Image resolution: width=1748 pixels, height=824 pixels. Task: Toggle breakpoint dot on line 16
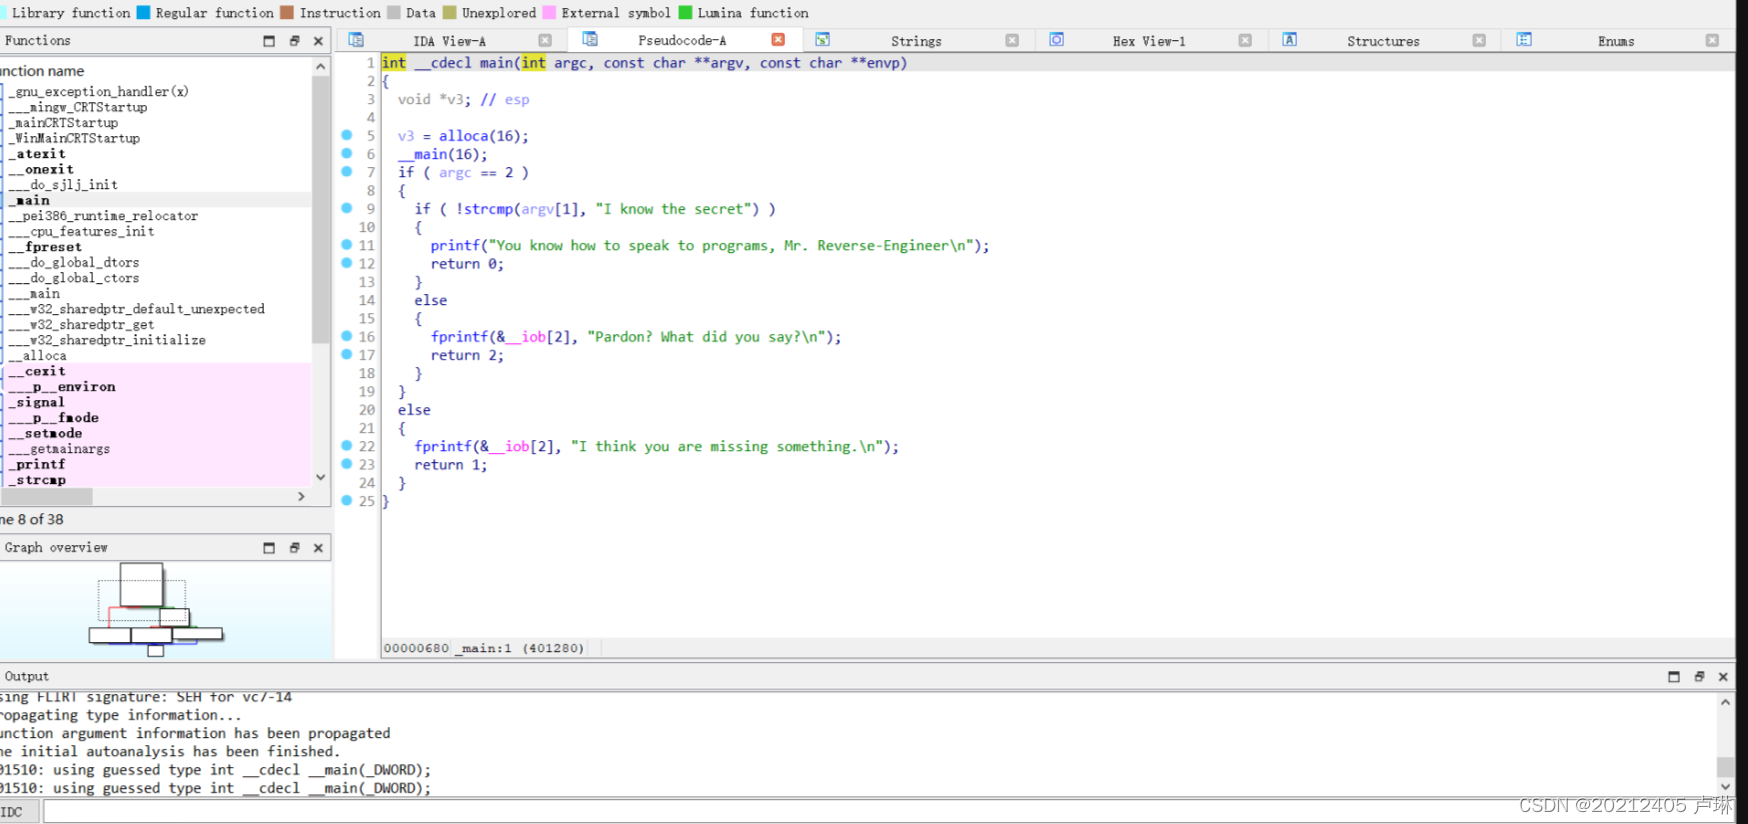[x=347, y=336]
